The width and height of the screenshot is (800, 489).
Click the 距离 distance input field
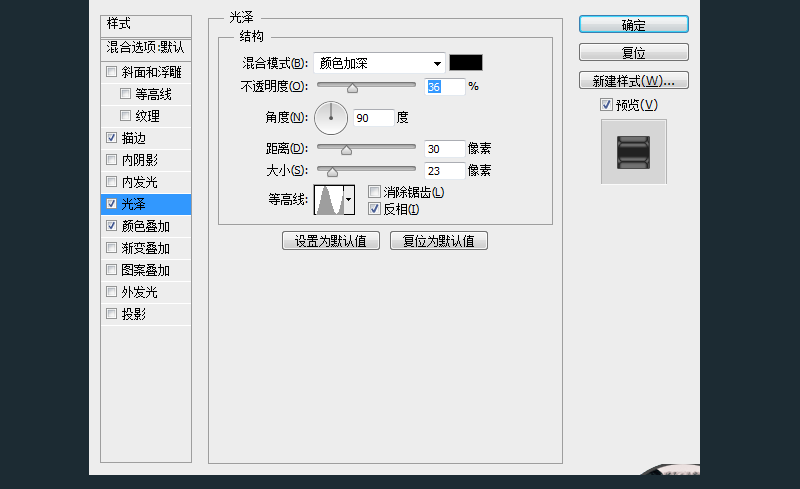[444, 148]
